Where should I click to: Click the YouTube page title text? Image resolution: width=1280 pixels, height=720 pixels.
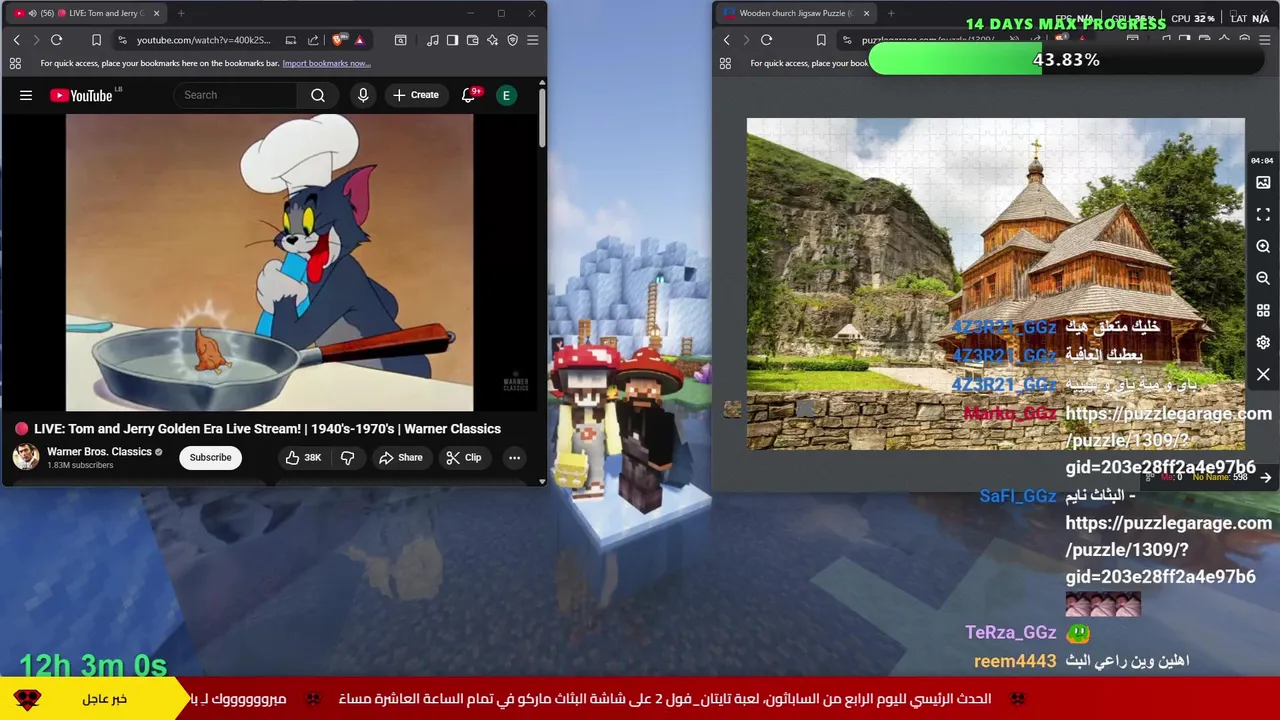click(x=267, y=428)
